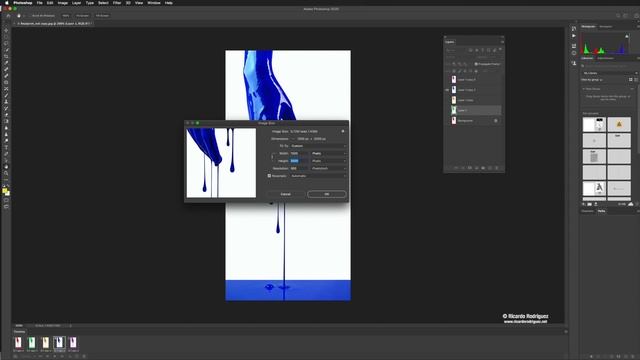
Task: Select the Clone Stamp tool
Action: pyautogui.click(x=6, y=102)
